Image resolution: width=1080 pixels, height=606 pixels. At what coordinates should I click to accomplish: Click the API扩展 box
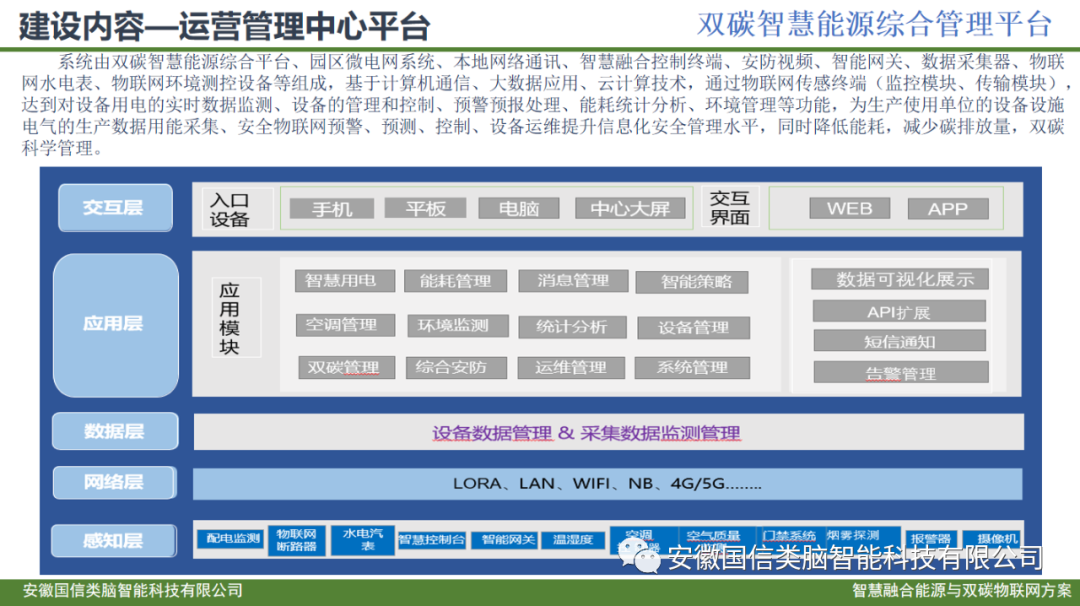pos(898,311)
